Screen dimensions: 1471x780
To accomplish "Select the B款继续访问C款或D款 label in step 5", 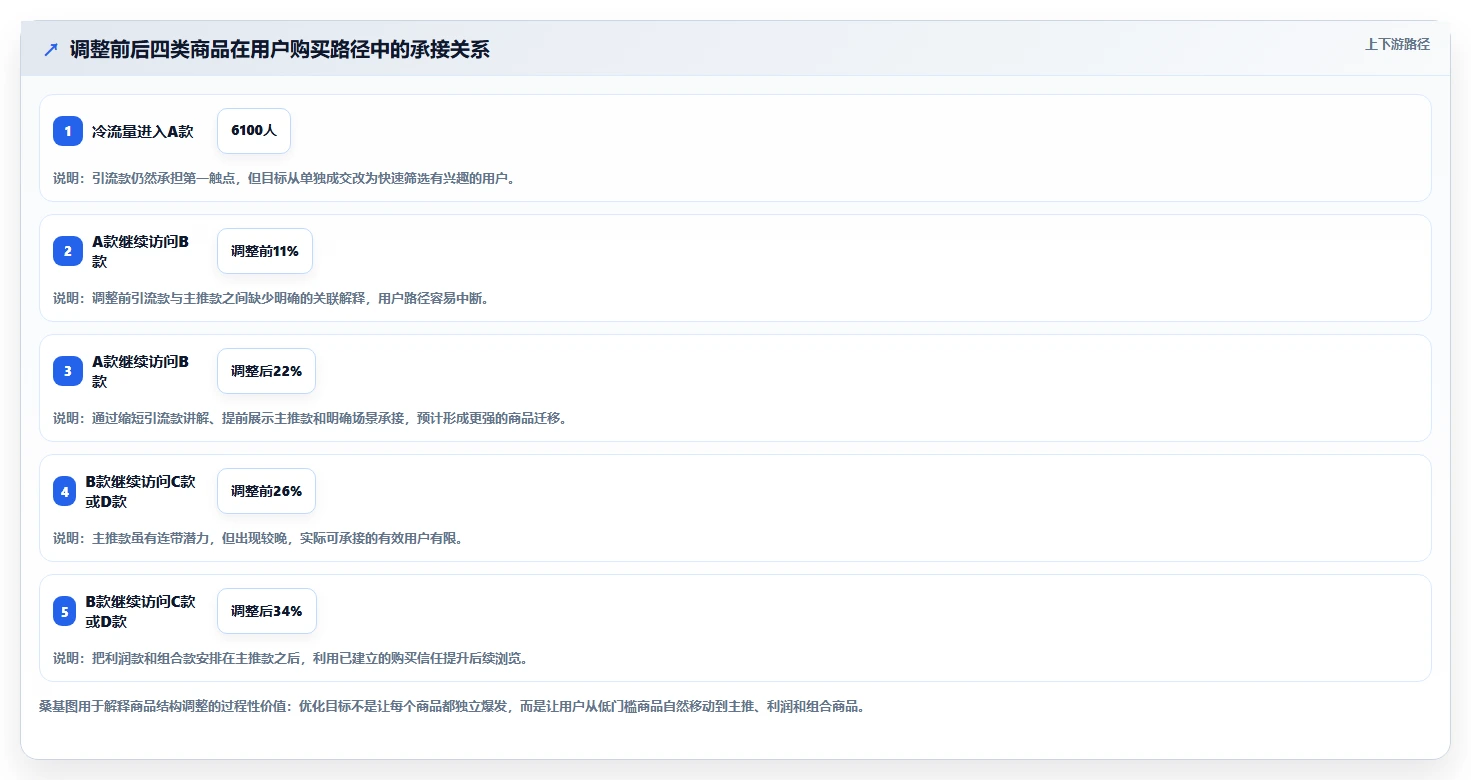I will tap(141, 611).
